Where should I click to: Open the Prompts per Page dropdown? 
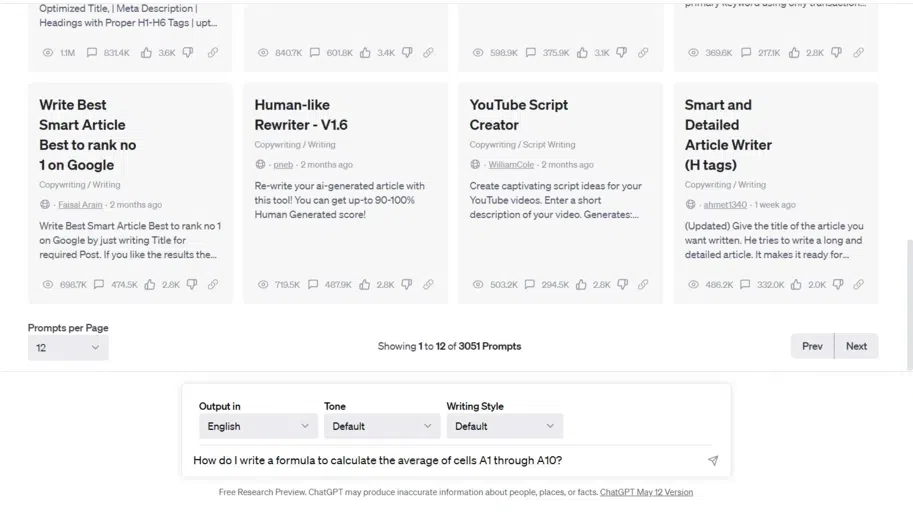tap(68, 347)
